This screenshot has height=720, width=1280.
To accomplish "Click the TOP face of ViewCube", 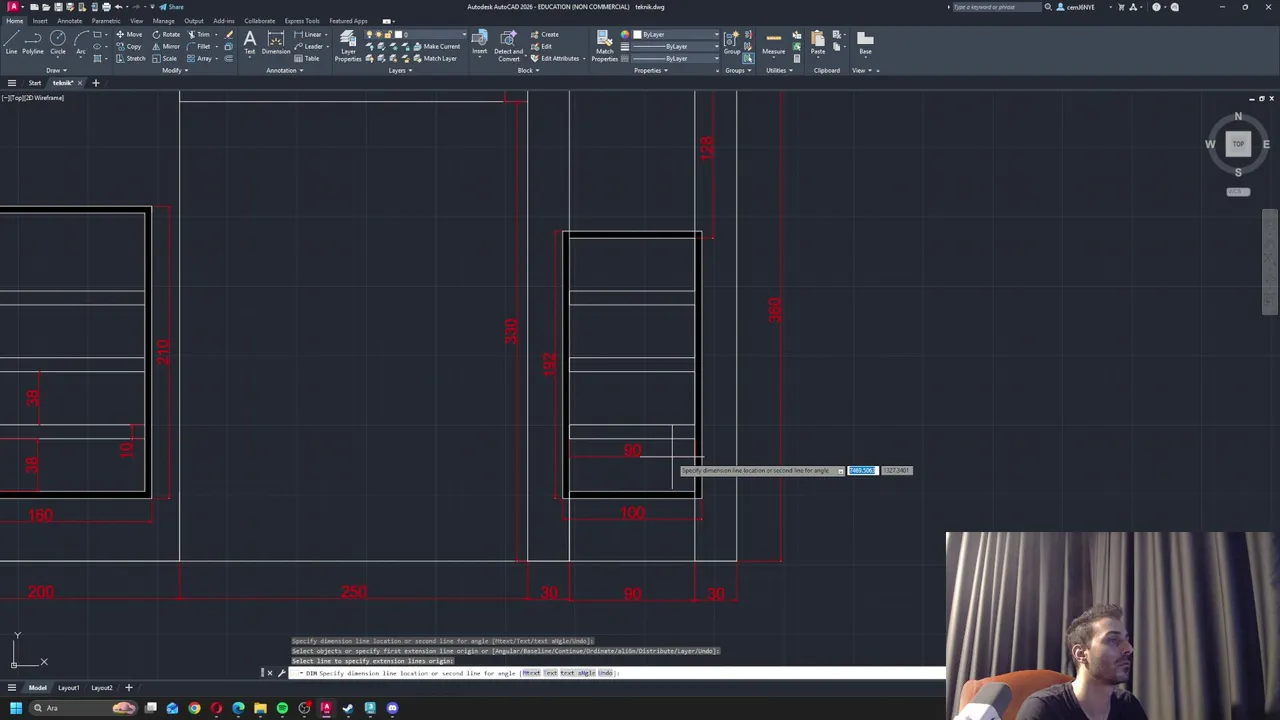I will click(x=1238, y=144).
